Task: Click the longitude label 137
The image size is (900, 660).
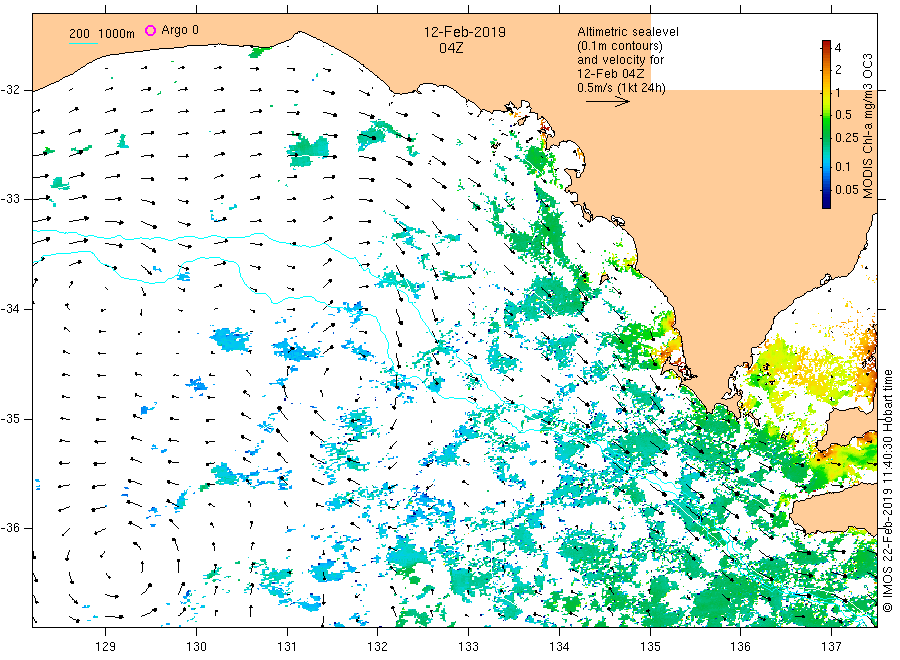Action: tap(831, 647)
